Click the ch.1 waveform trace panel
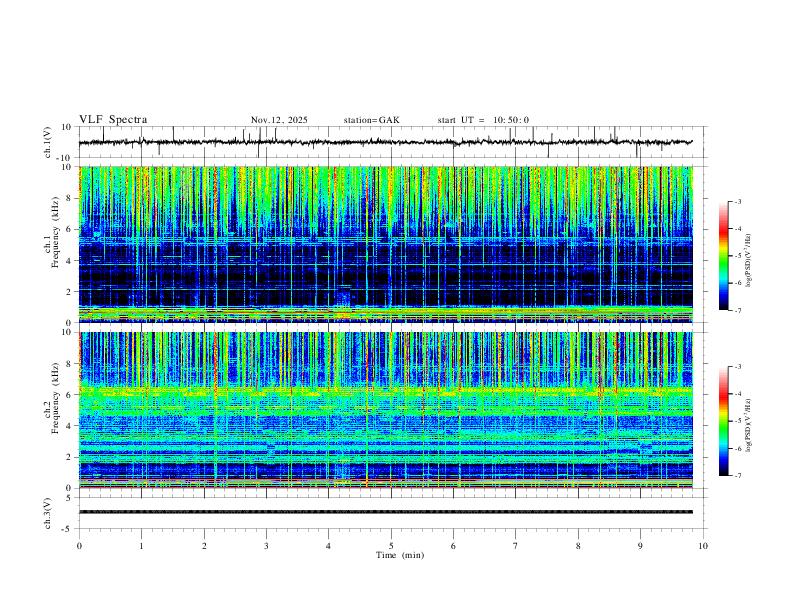 [393, 142]
